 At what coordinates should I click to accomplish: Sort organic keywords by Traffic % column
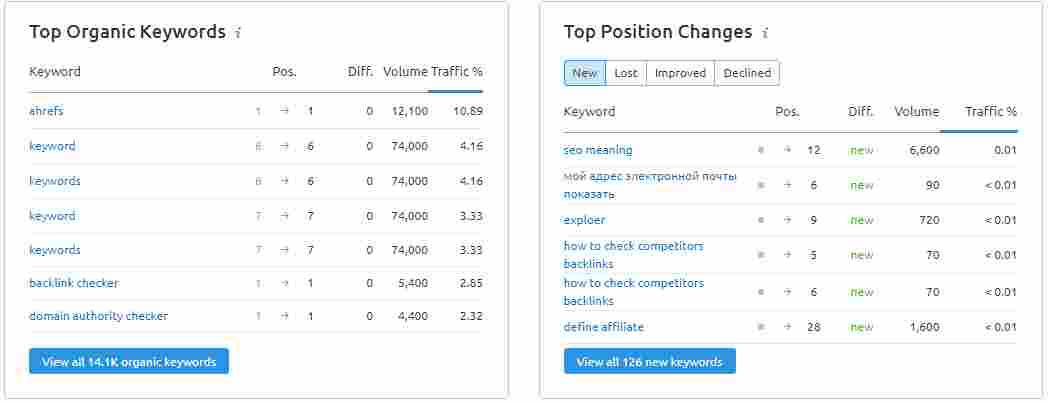click(456, 72)
